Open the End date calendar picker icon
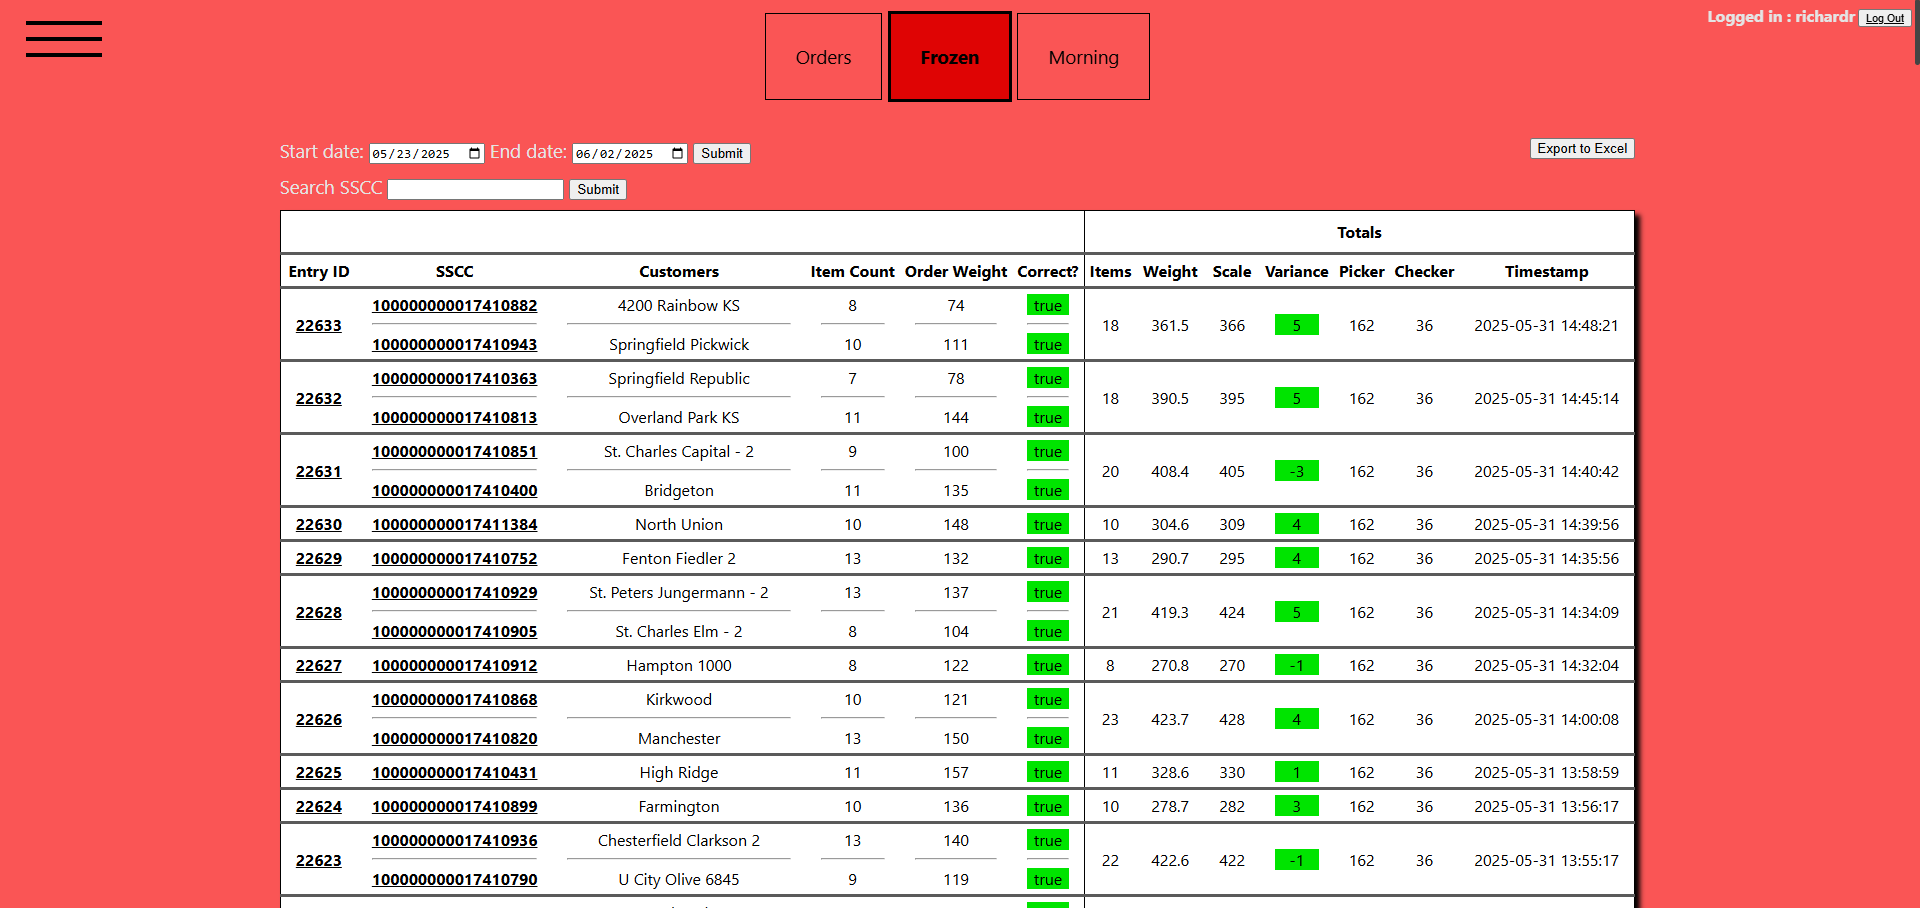Screen dimensions: 1920x908 coord(678,154)
